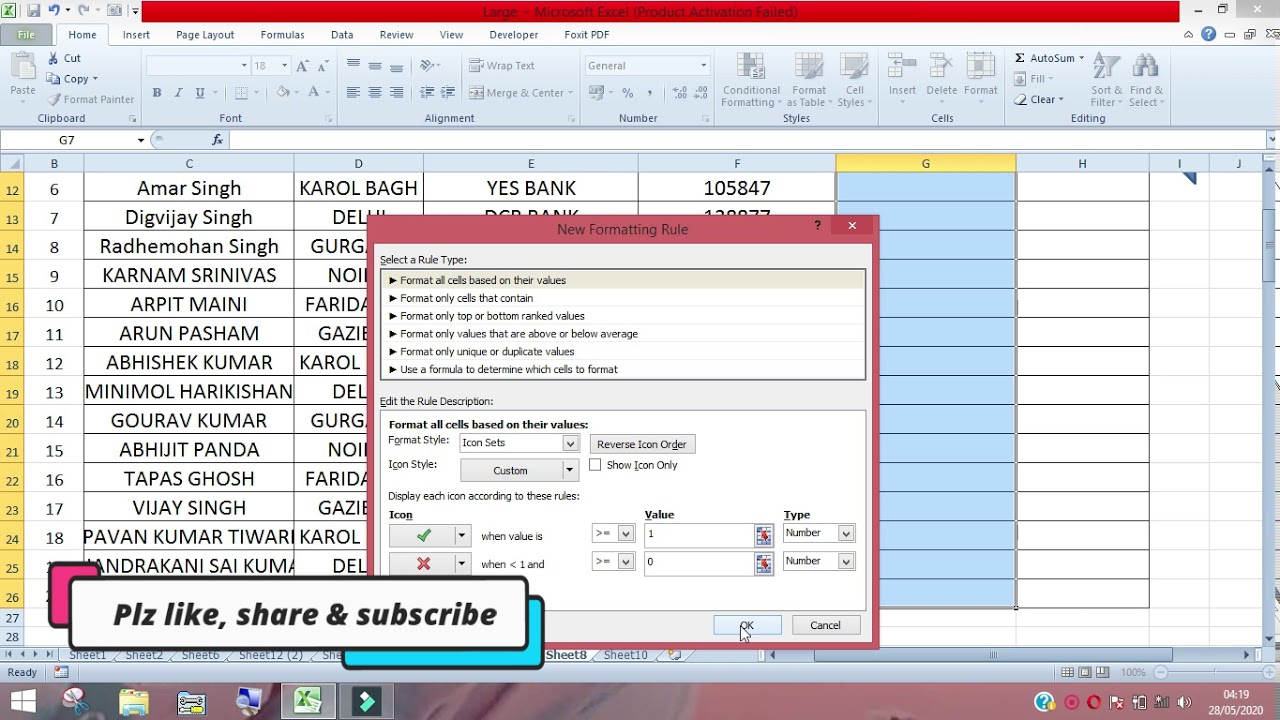Click the Fill Color bucket icon
The width and height of the screenshot is (1280, 720).
point(283,93)
